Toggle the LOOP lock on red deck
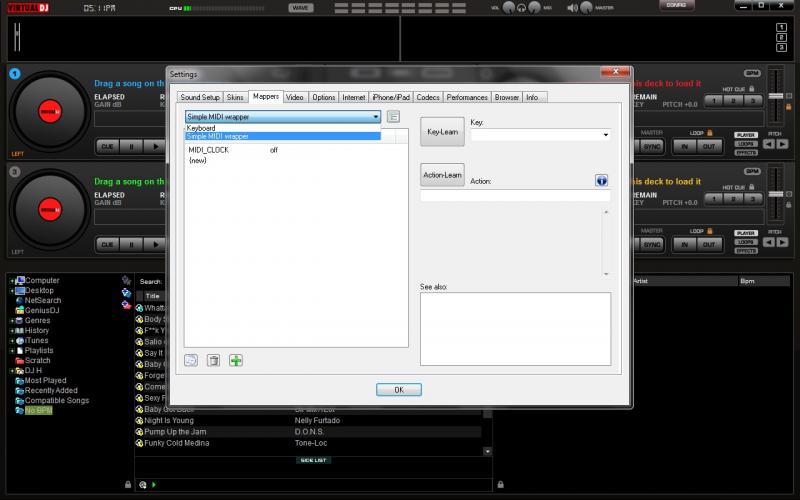This screenshot has width=800, height=500. (x=710, y=133)
